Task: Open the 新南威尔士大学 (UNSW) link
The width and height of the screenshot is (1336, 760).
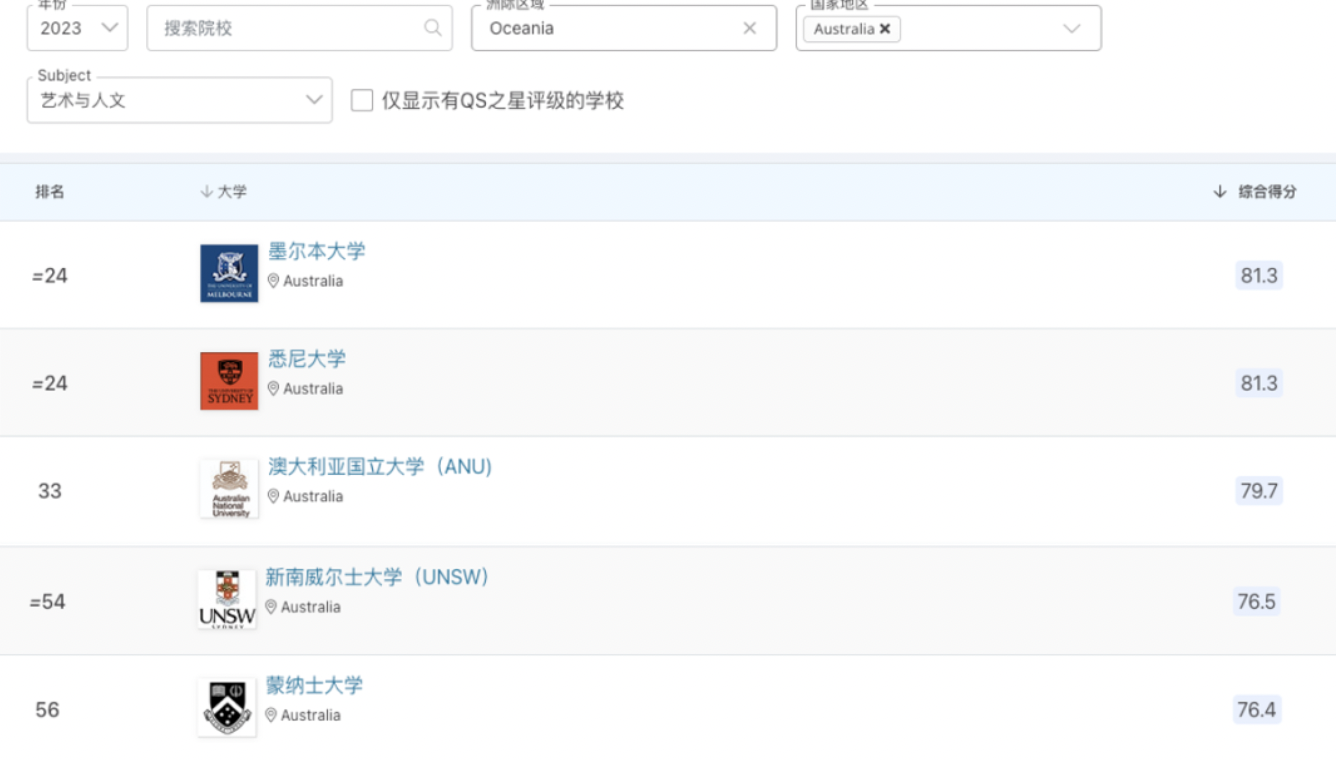Action: click(x=377, y=577)
